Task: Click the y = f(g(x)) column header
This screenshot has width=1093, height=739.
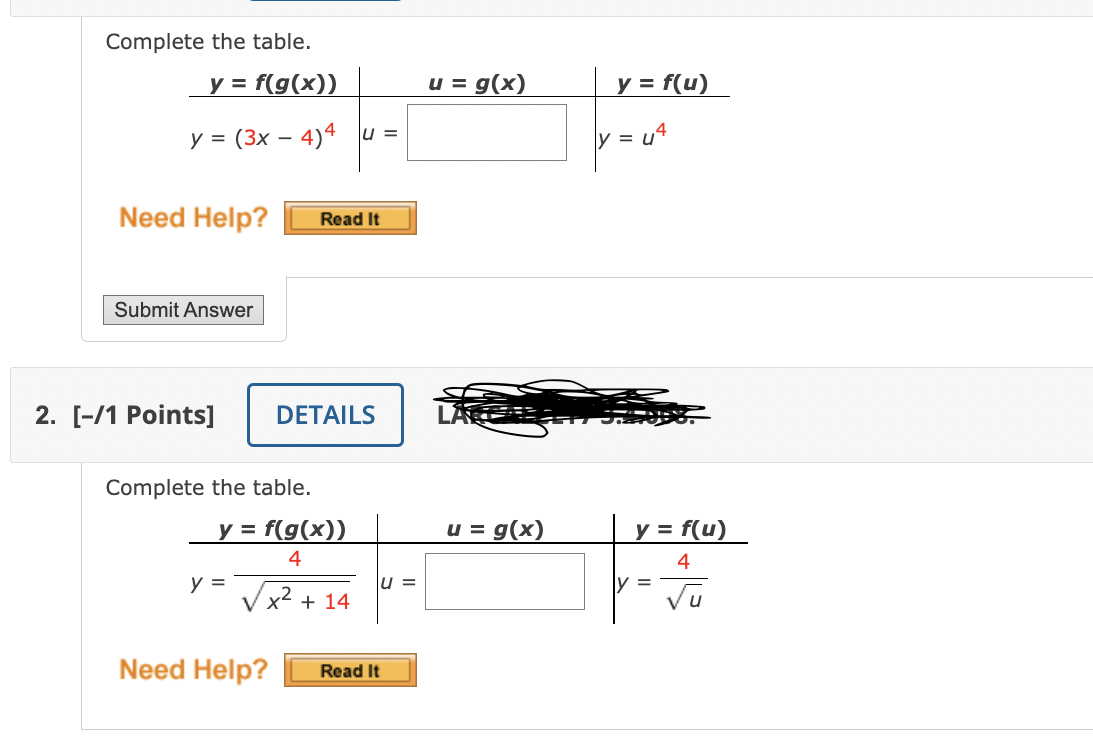Action: (x=272, y=83)
